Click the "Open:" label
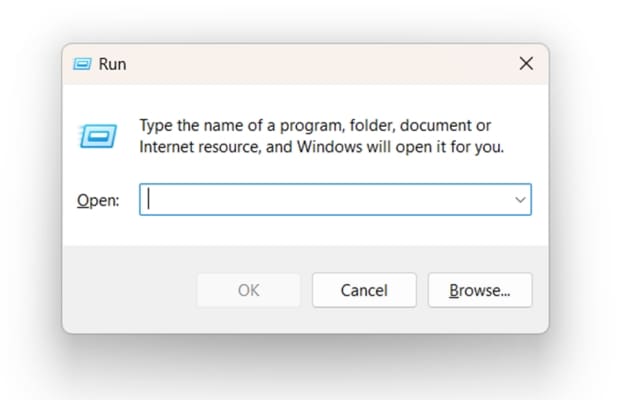Viewport: 640px width, 400px height. tap(98, 200)
